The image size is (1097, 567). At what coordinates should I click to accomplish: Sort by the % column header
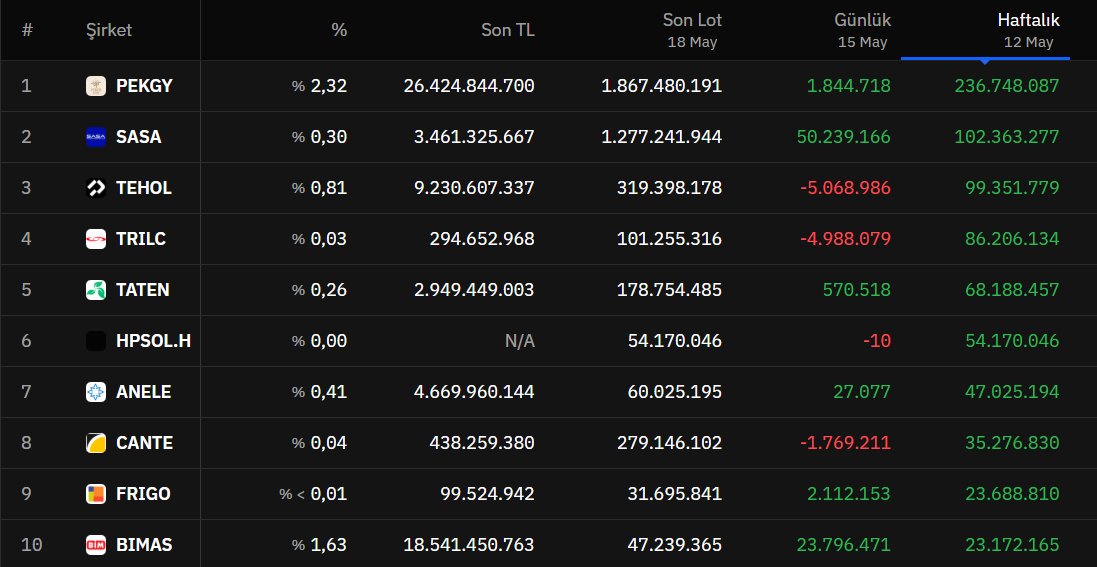click(x=339, y=30)
